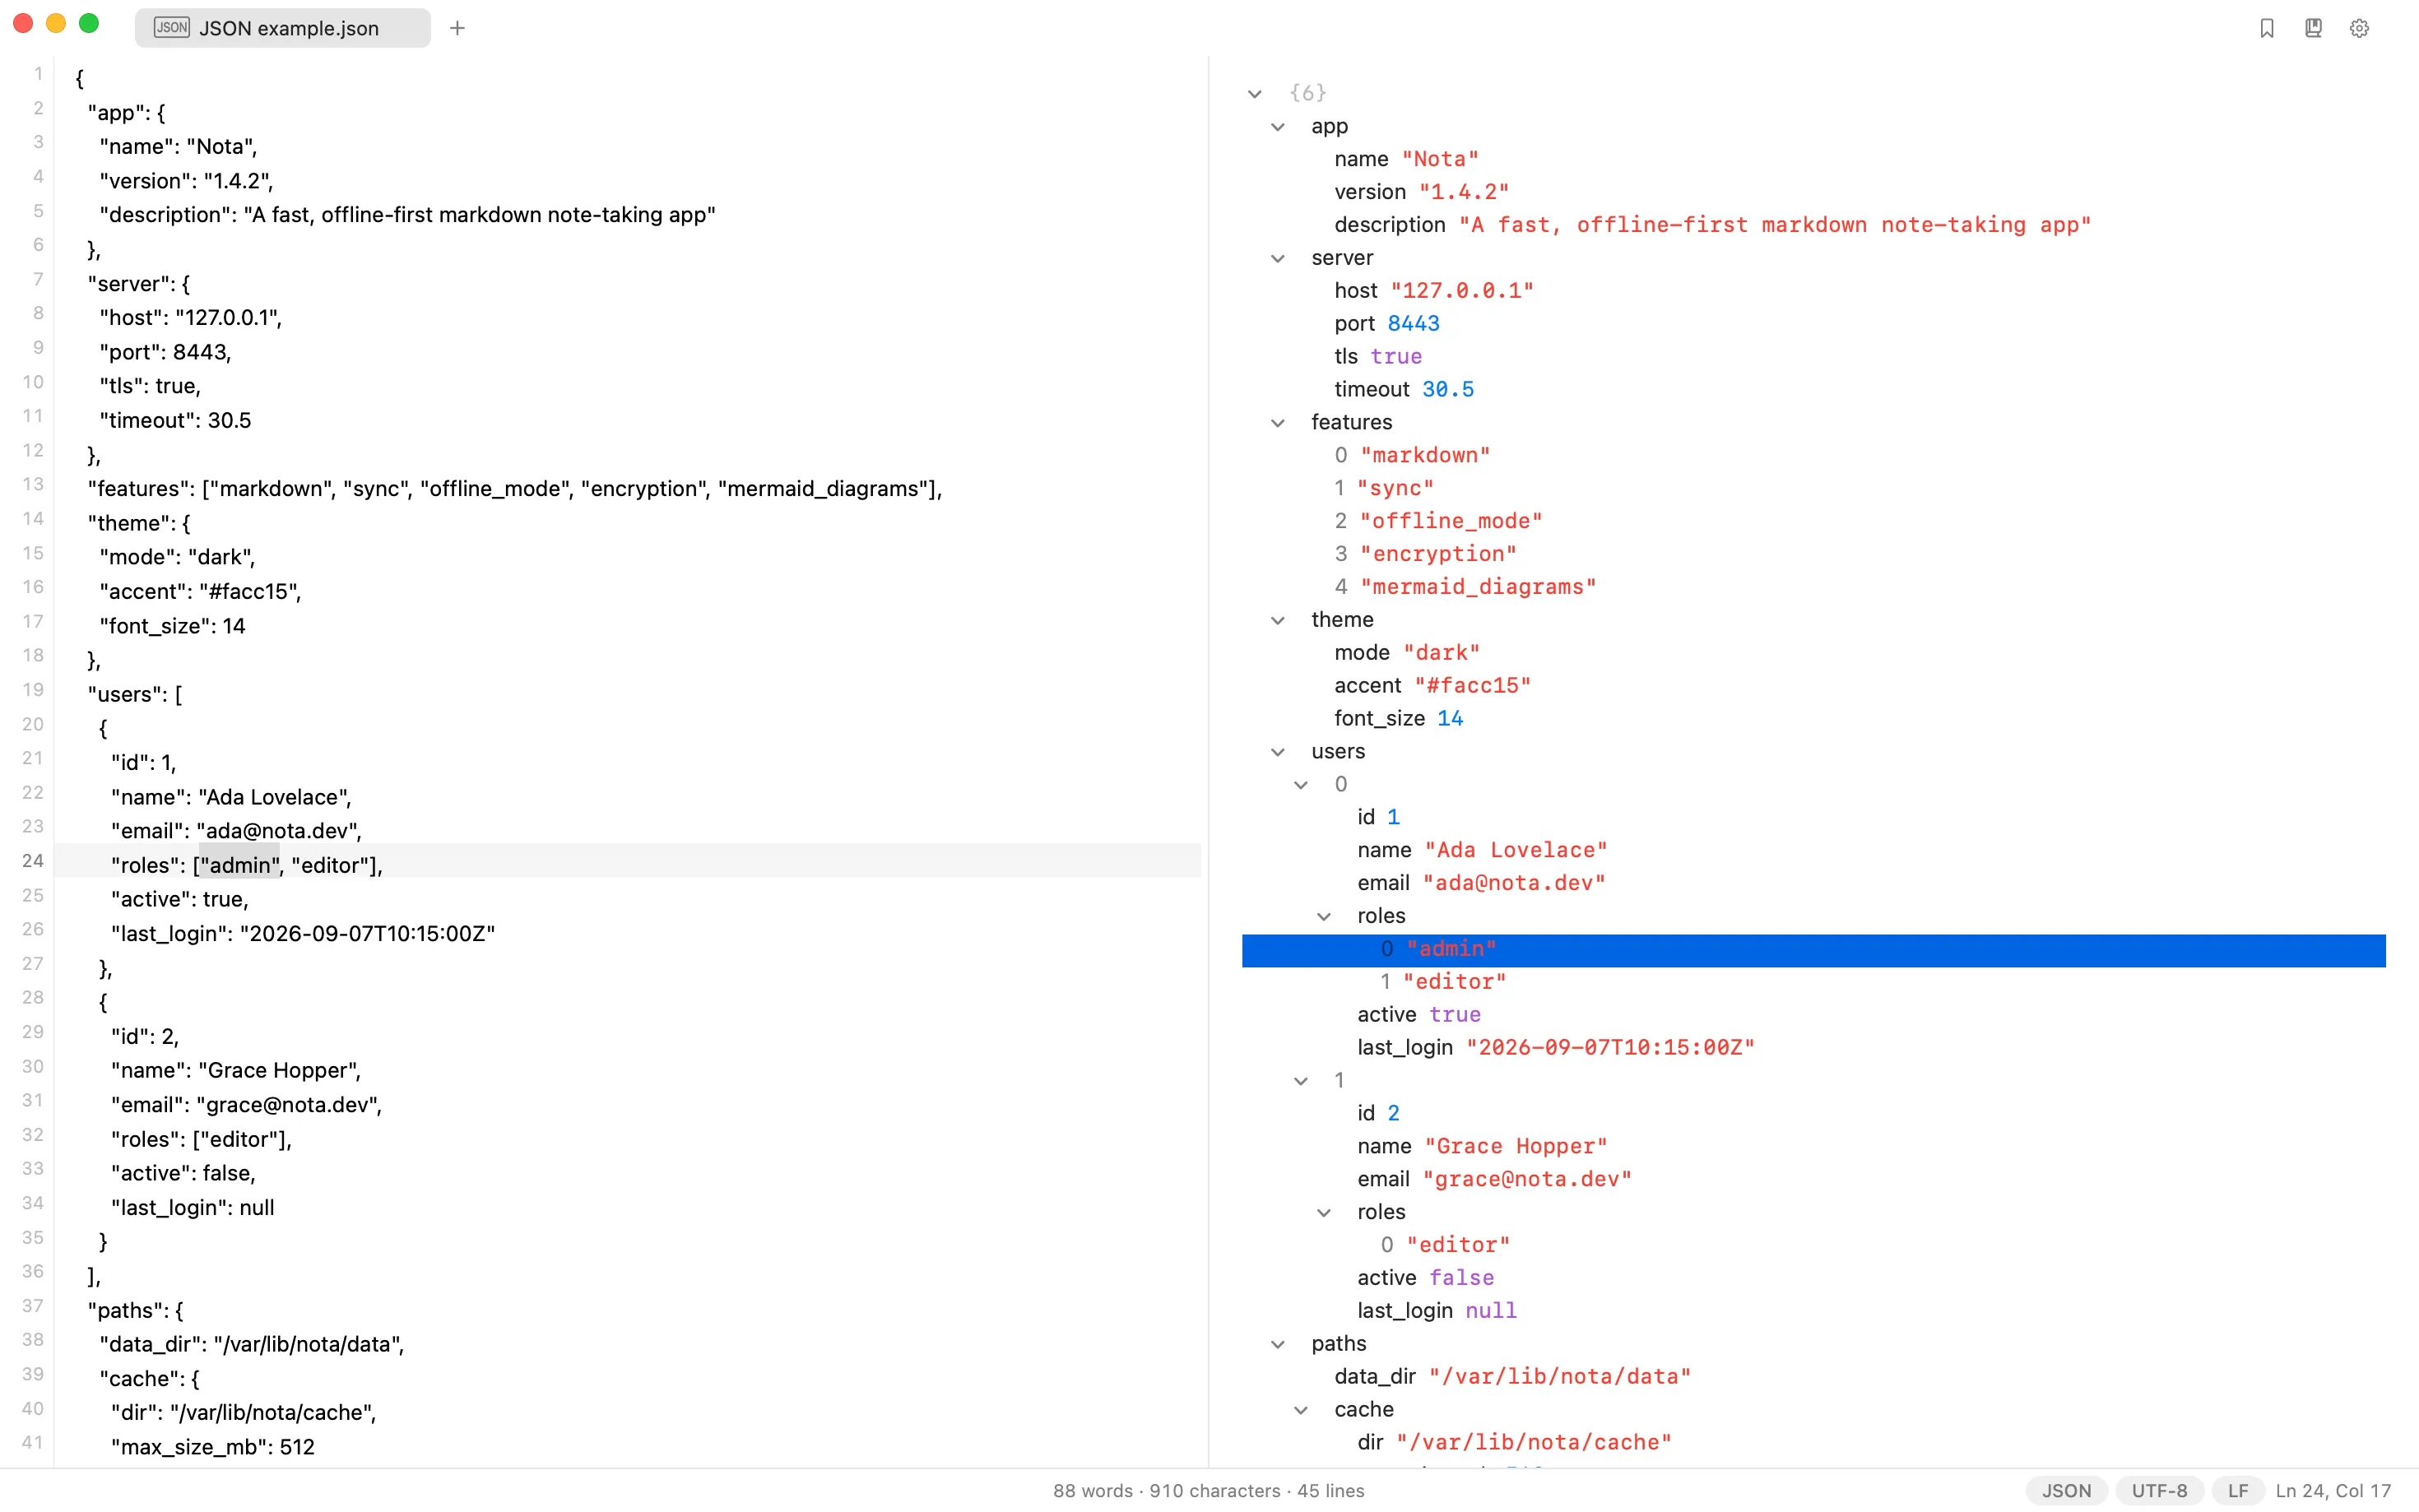The width and height of the screenshot is (2419, 1512).
Task: Collapse users item 1 chevron
Action: click(1300, 1081)
